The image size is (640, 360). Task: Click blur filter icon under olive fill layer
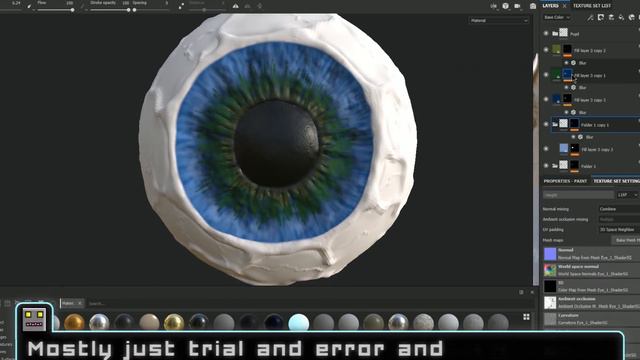573,63
